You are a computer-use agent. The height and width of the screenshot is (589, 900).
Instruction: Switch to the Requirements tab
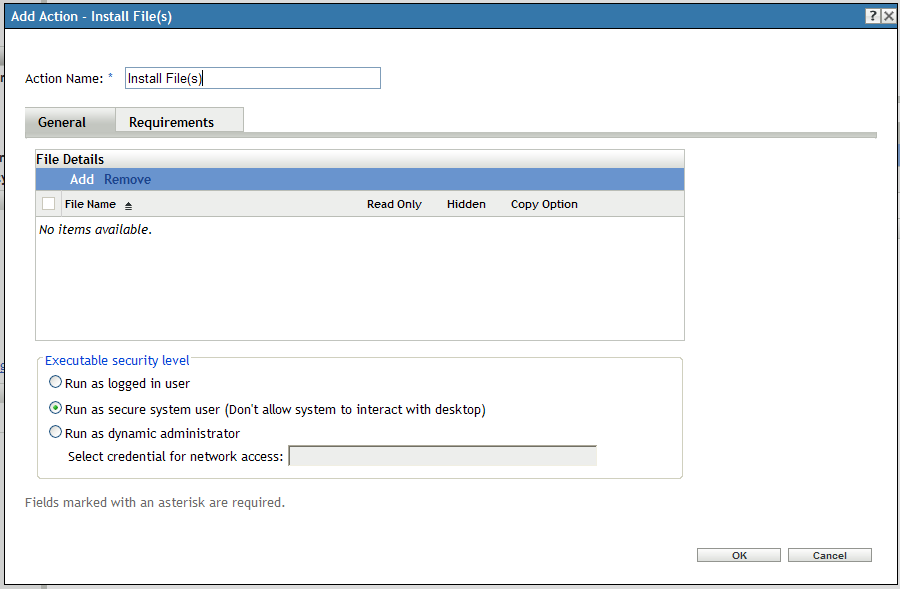tap(179, 120)
